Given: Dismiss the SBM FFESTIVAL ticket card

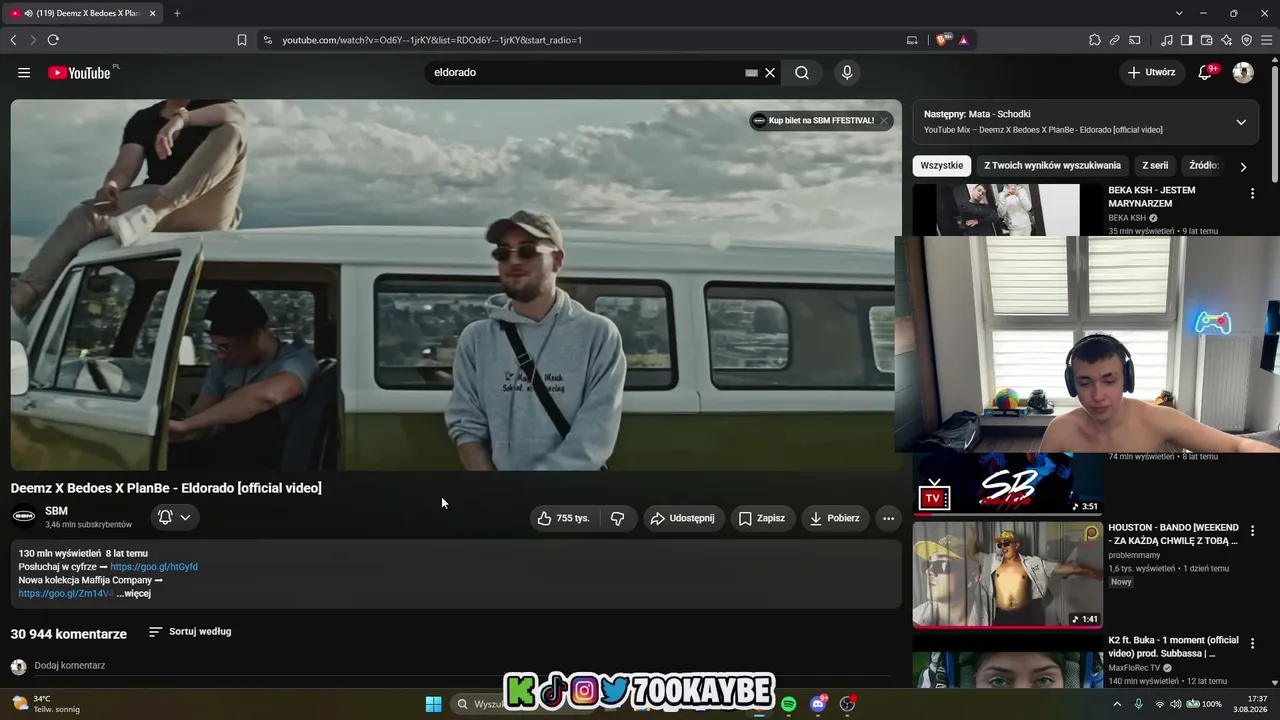Looking at the screenshot, I should click(884, 121).
